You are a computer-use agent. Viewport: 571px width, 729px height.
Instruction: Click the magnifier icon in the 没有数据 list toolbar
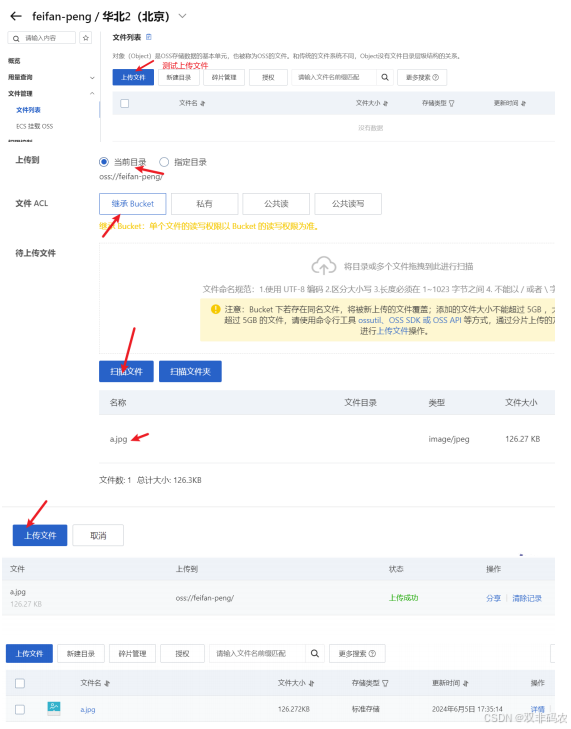click(x=385, y=77)
